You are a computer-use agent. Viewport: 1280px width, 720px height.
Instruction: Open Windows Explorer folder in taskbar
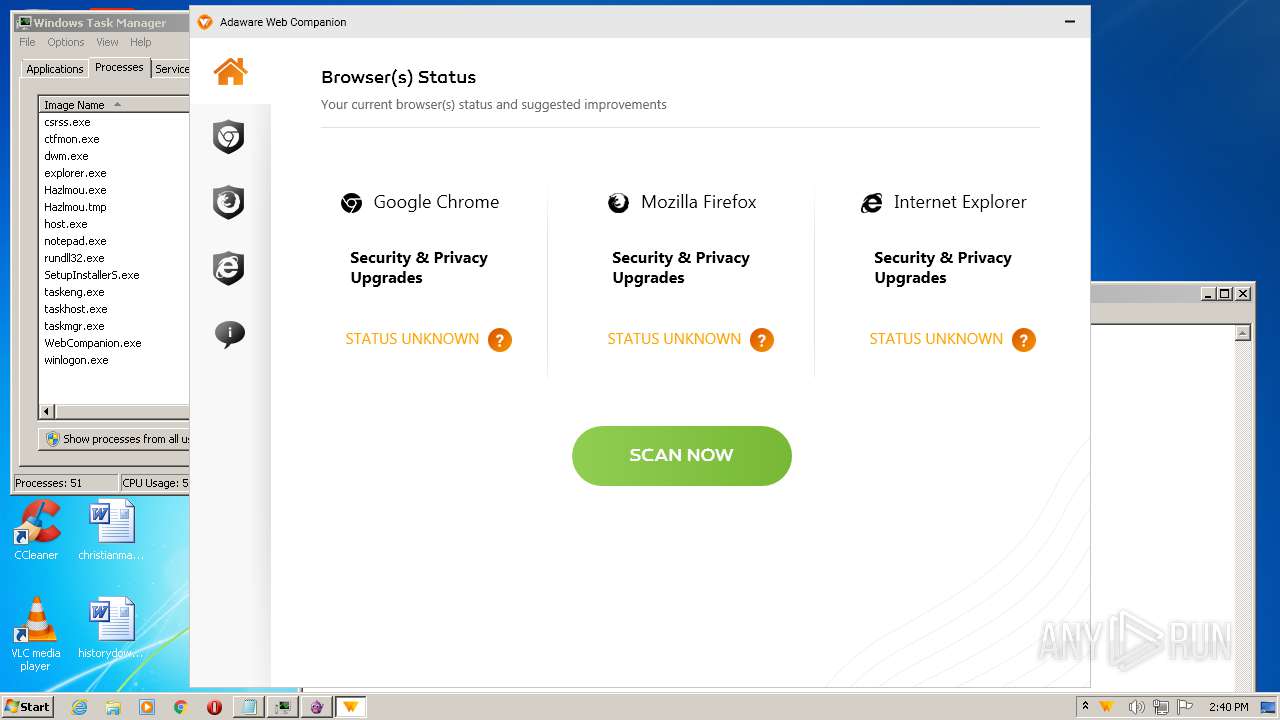tap(113, 707)
